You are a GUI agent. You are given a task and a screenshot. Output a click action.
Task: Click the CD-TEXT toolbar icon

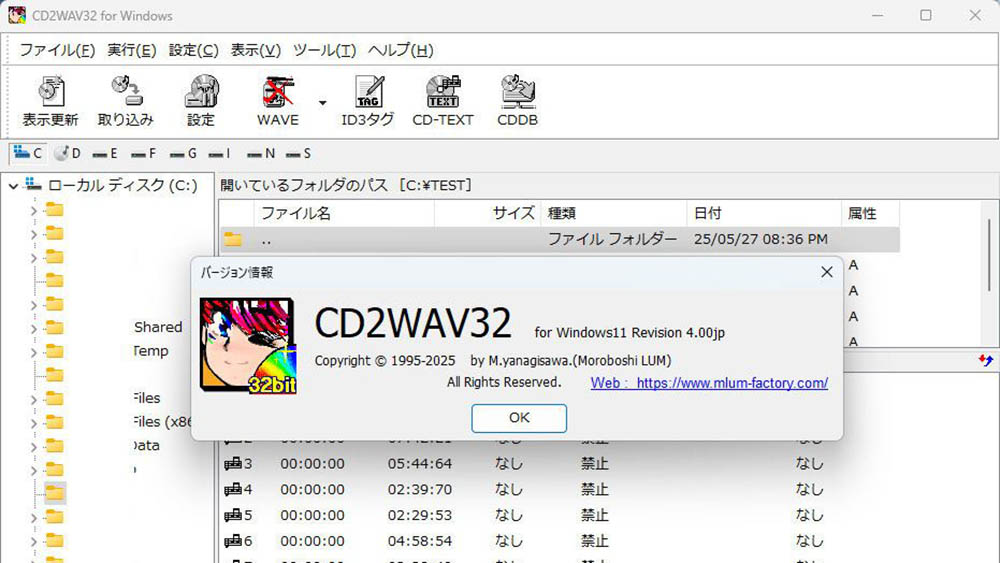click(443, 101)
